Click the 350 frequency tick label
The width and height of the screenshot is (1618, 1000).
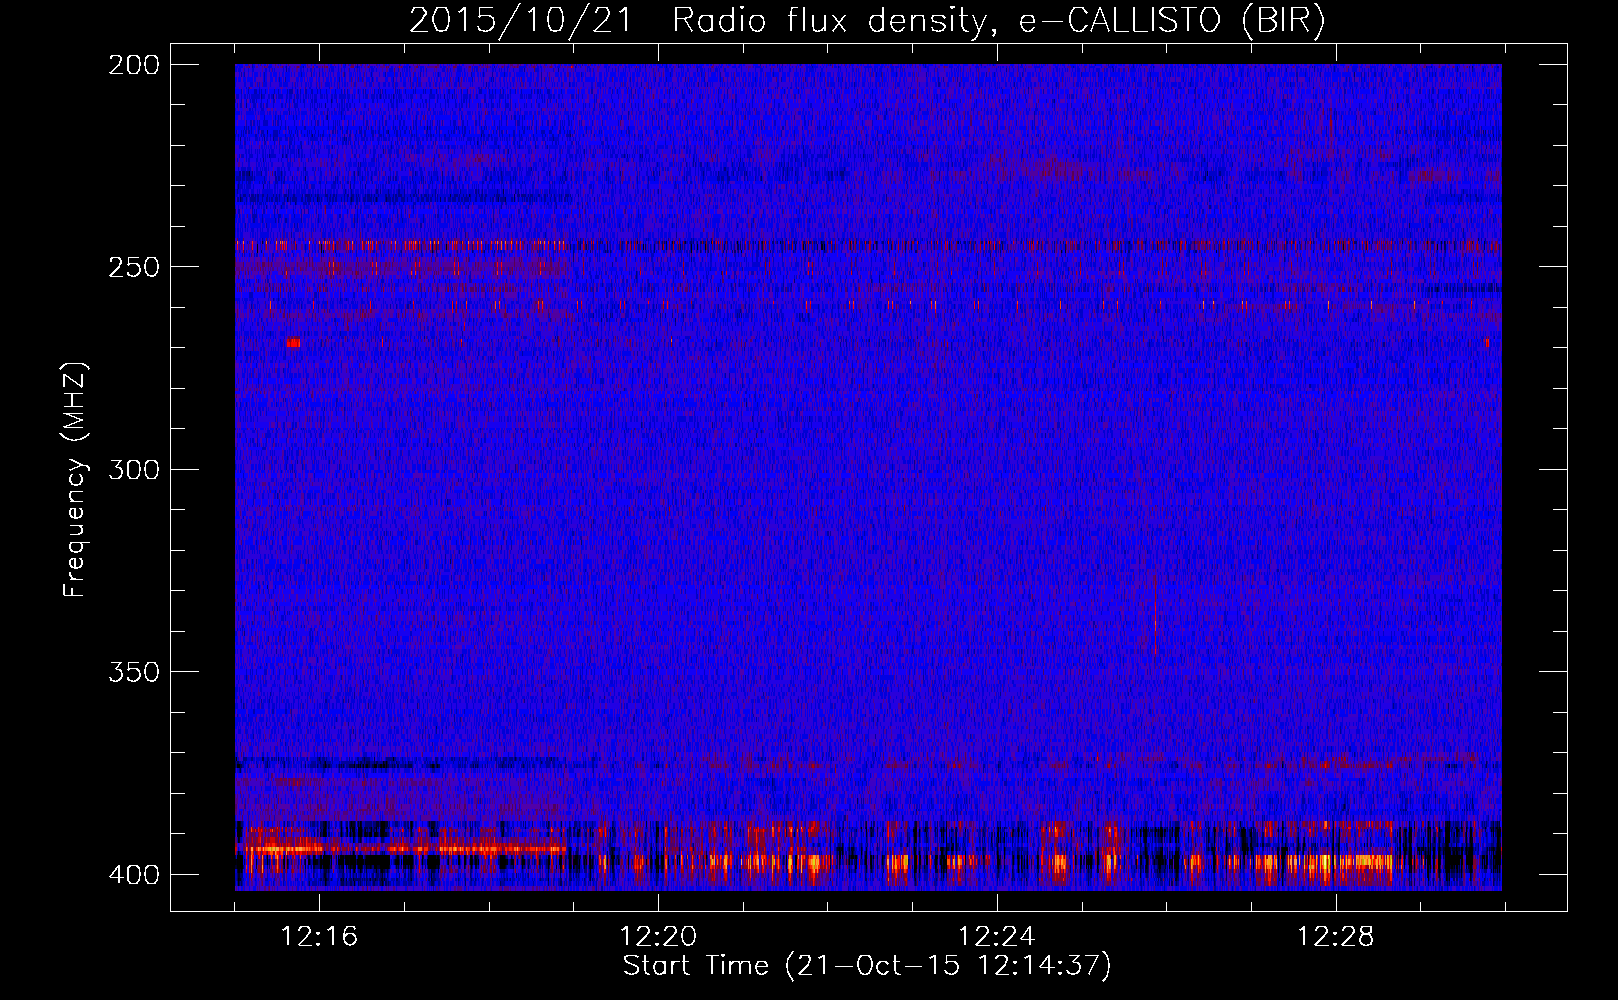[x=133, y=672]
